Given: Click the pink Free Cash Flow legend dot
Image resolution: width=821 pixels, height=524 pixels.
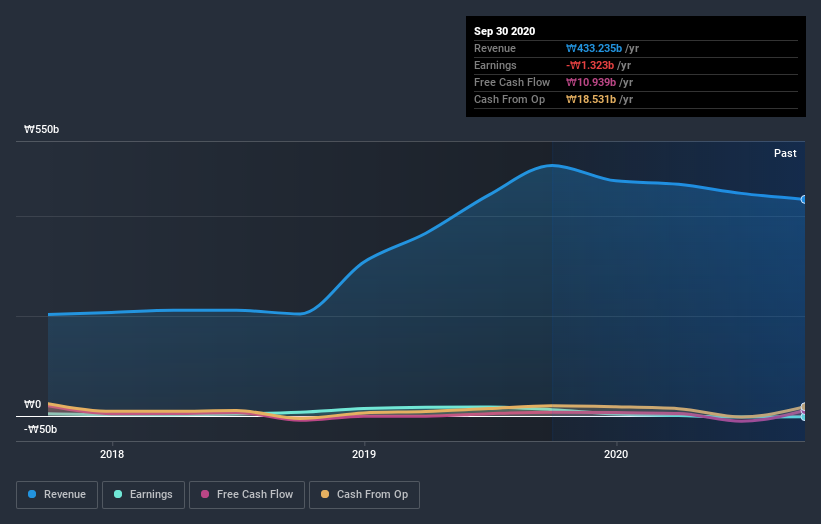Looking at the screenshot, I should tap(205, 494).
